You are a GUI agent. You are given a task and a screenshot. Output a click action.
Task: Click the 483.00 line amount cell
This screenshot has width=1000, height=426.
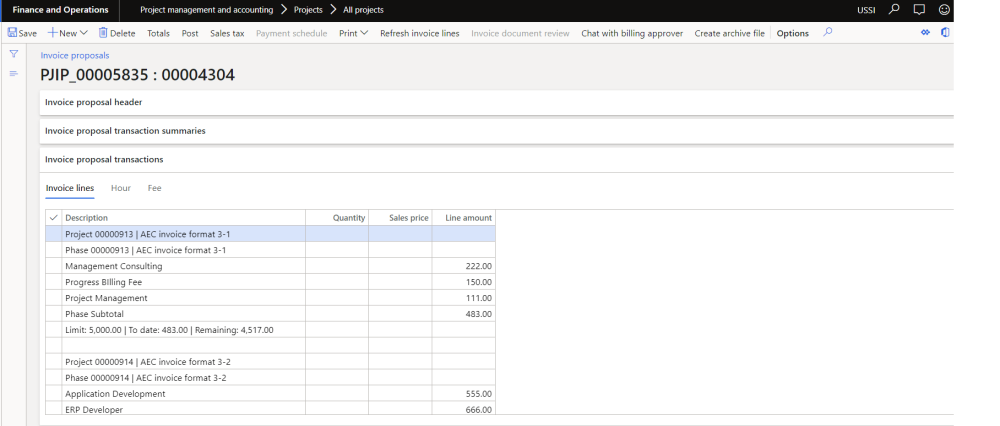pyautogui.click(x=464, y=314)
